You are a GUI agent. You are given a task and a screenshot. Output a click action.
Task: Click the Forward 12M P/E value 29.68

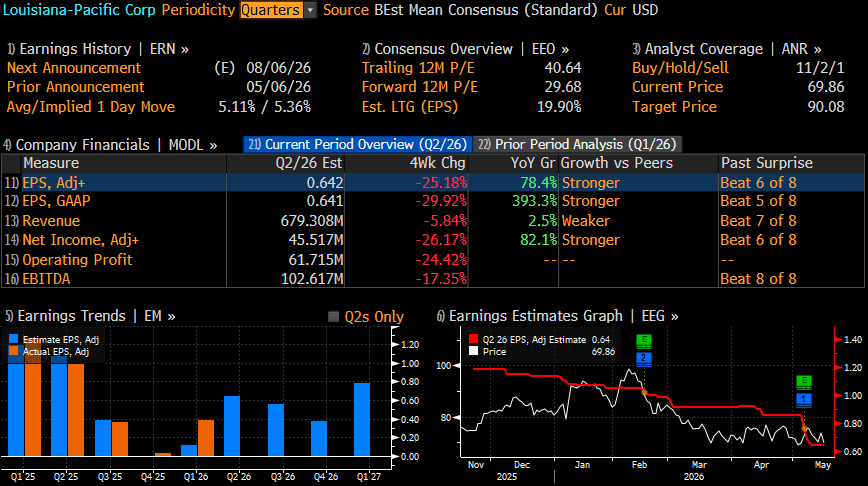click(563, 87)
